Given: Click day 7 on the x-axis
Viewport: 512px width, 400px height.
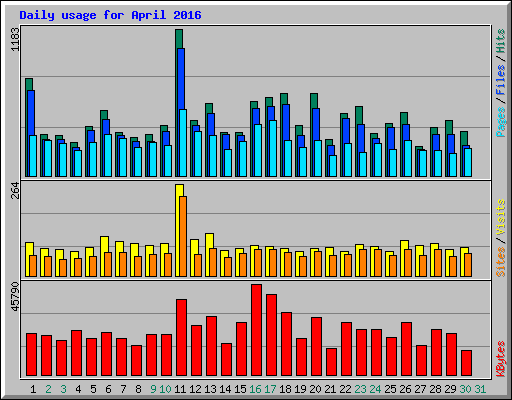Looking at the screenshot, I should pyautogui.click(x=123, y=389).
